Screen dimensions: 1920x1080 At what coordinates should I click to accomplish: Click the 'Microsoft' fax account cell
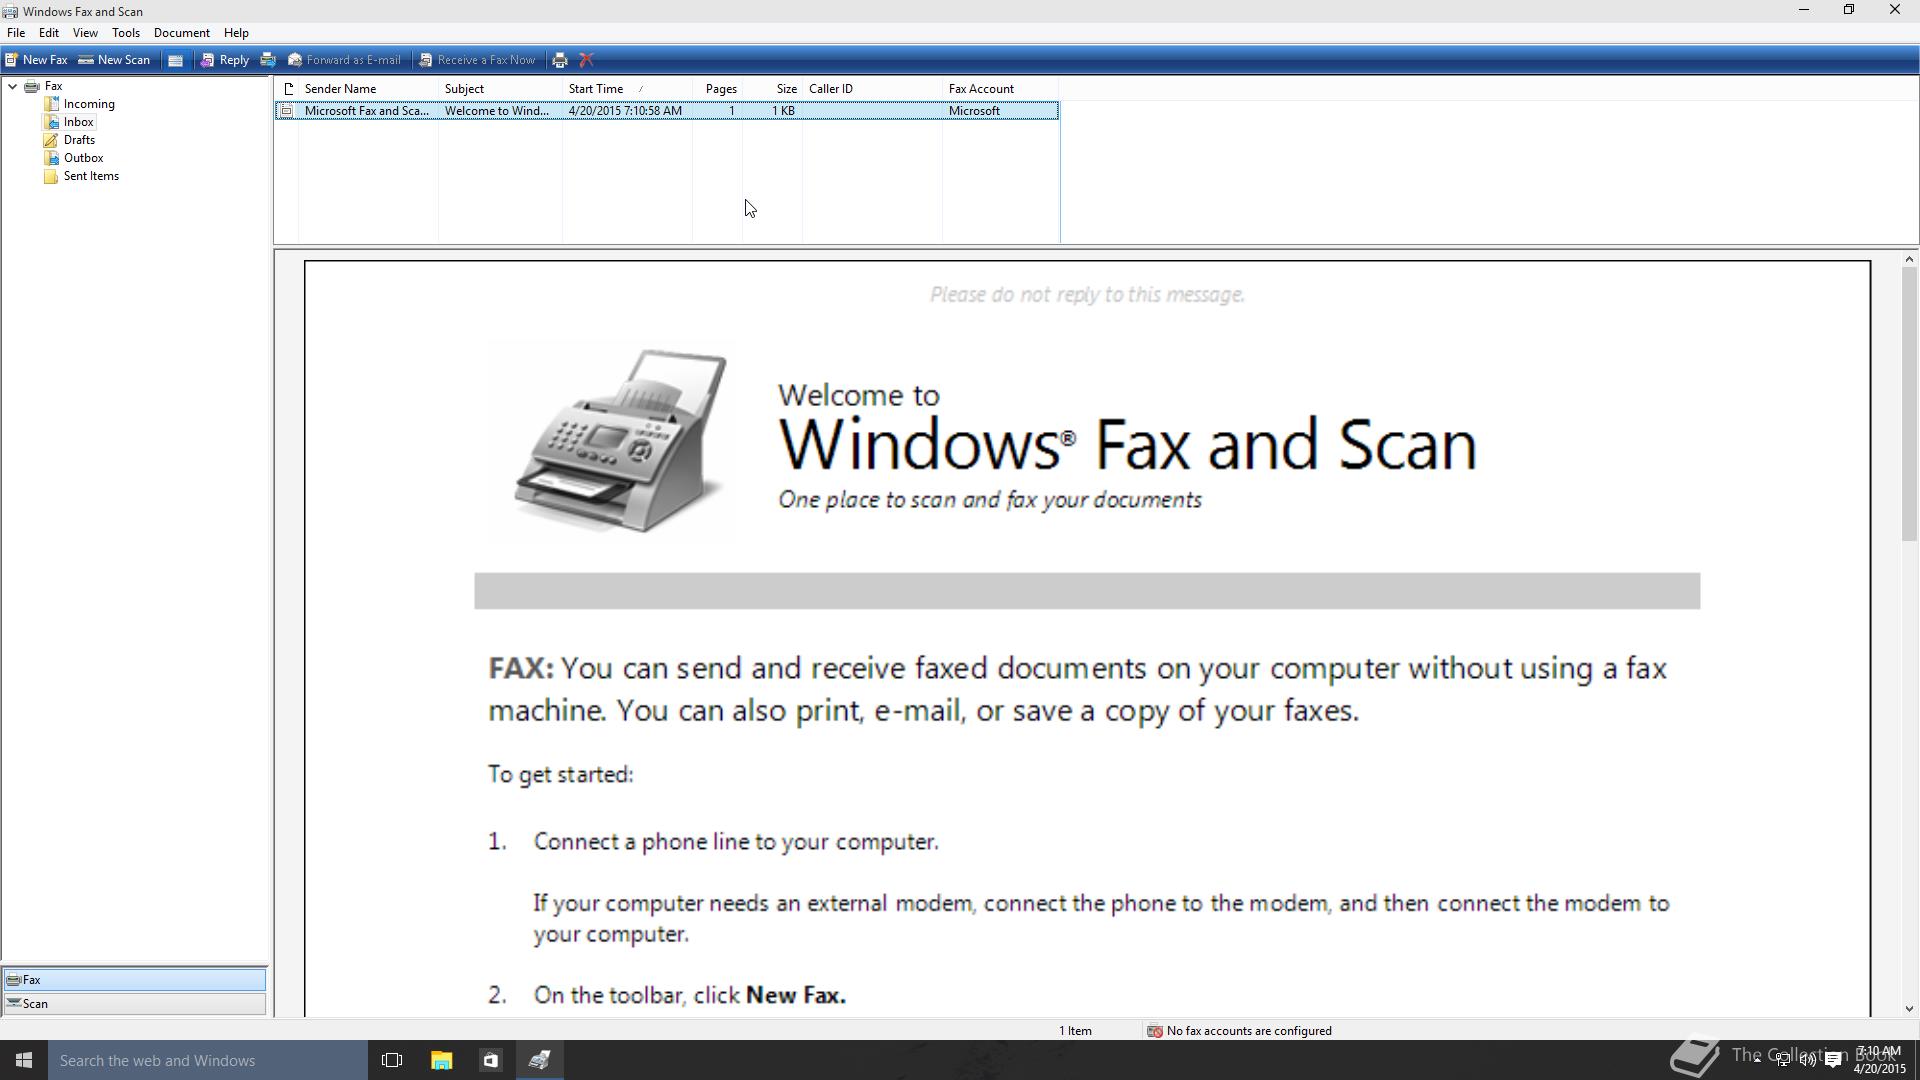974,111
